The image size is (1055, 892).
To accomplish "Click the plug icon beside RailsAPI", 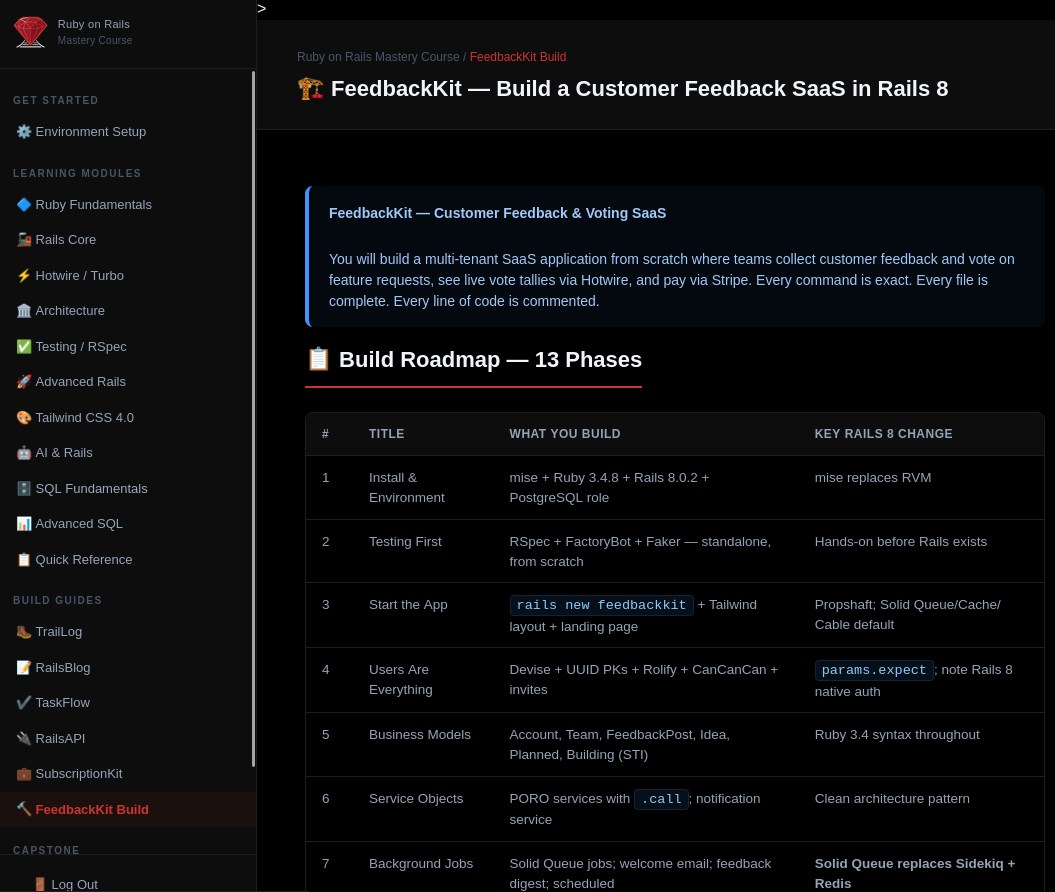I will tap(24, 739).
